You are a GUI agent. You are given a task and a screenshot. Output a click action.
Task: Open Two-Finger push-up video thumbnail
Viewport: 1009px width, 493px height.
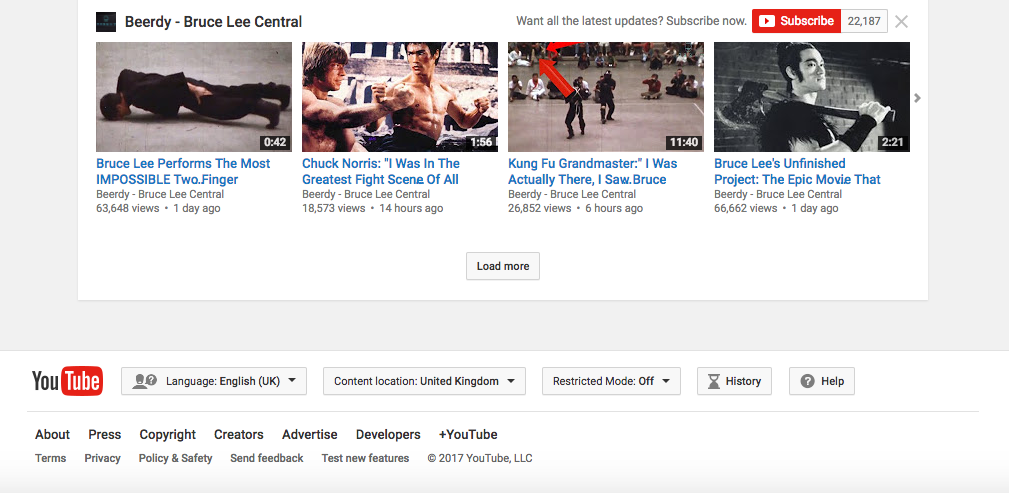(x=194, y=97)
